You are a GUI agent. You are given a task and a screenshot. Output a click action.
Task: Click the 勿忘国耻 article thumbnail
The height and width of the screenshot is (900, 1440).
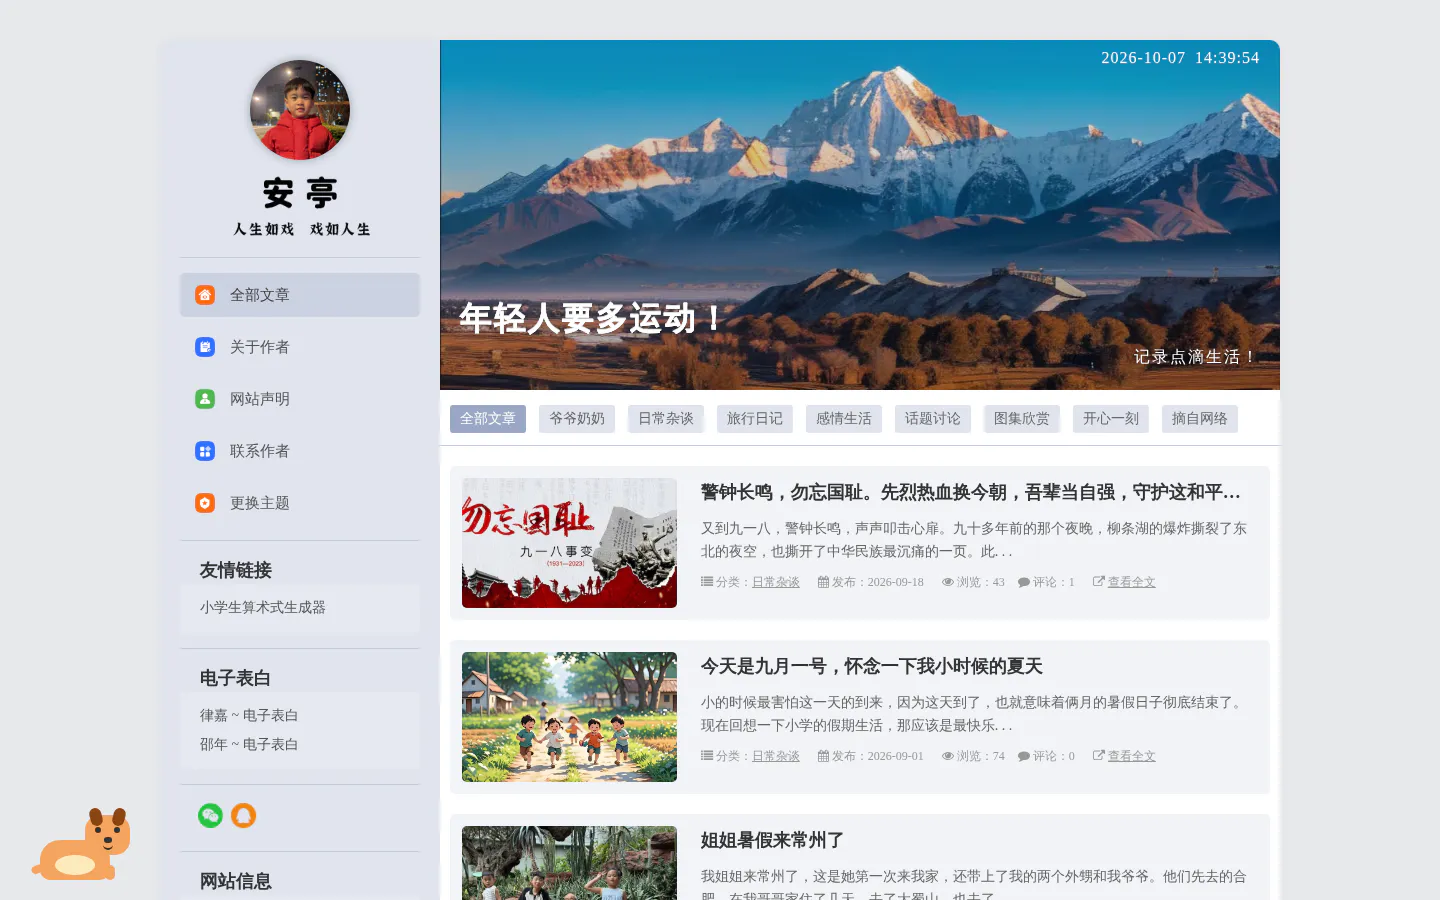pyautogui.click(x=569, y=543)
